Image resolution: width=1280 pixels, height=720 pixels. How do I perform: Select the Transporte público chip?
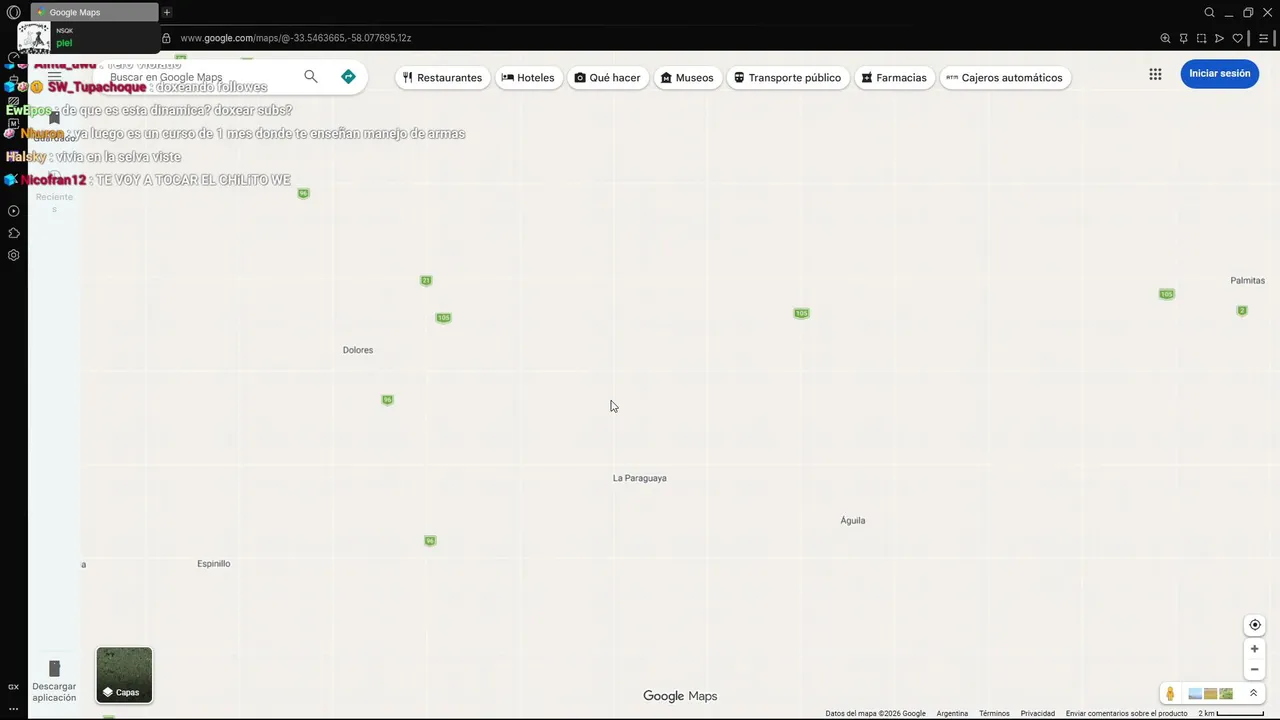(787, 77)
